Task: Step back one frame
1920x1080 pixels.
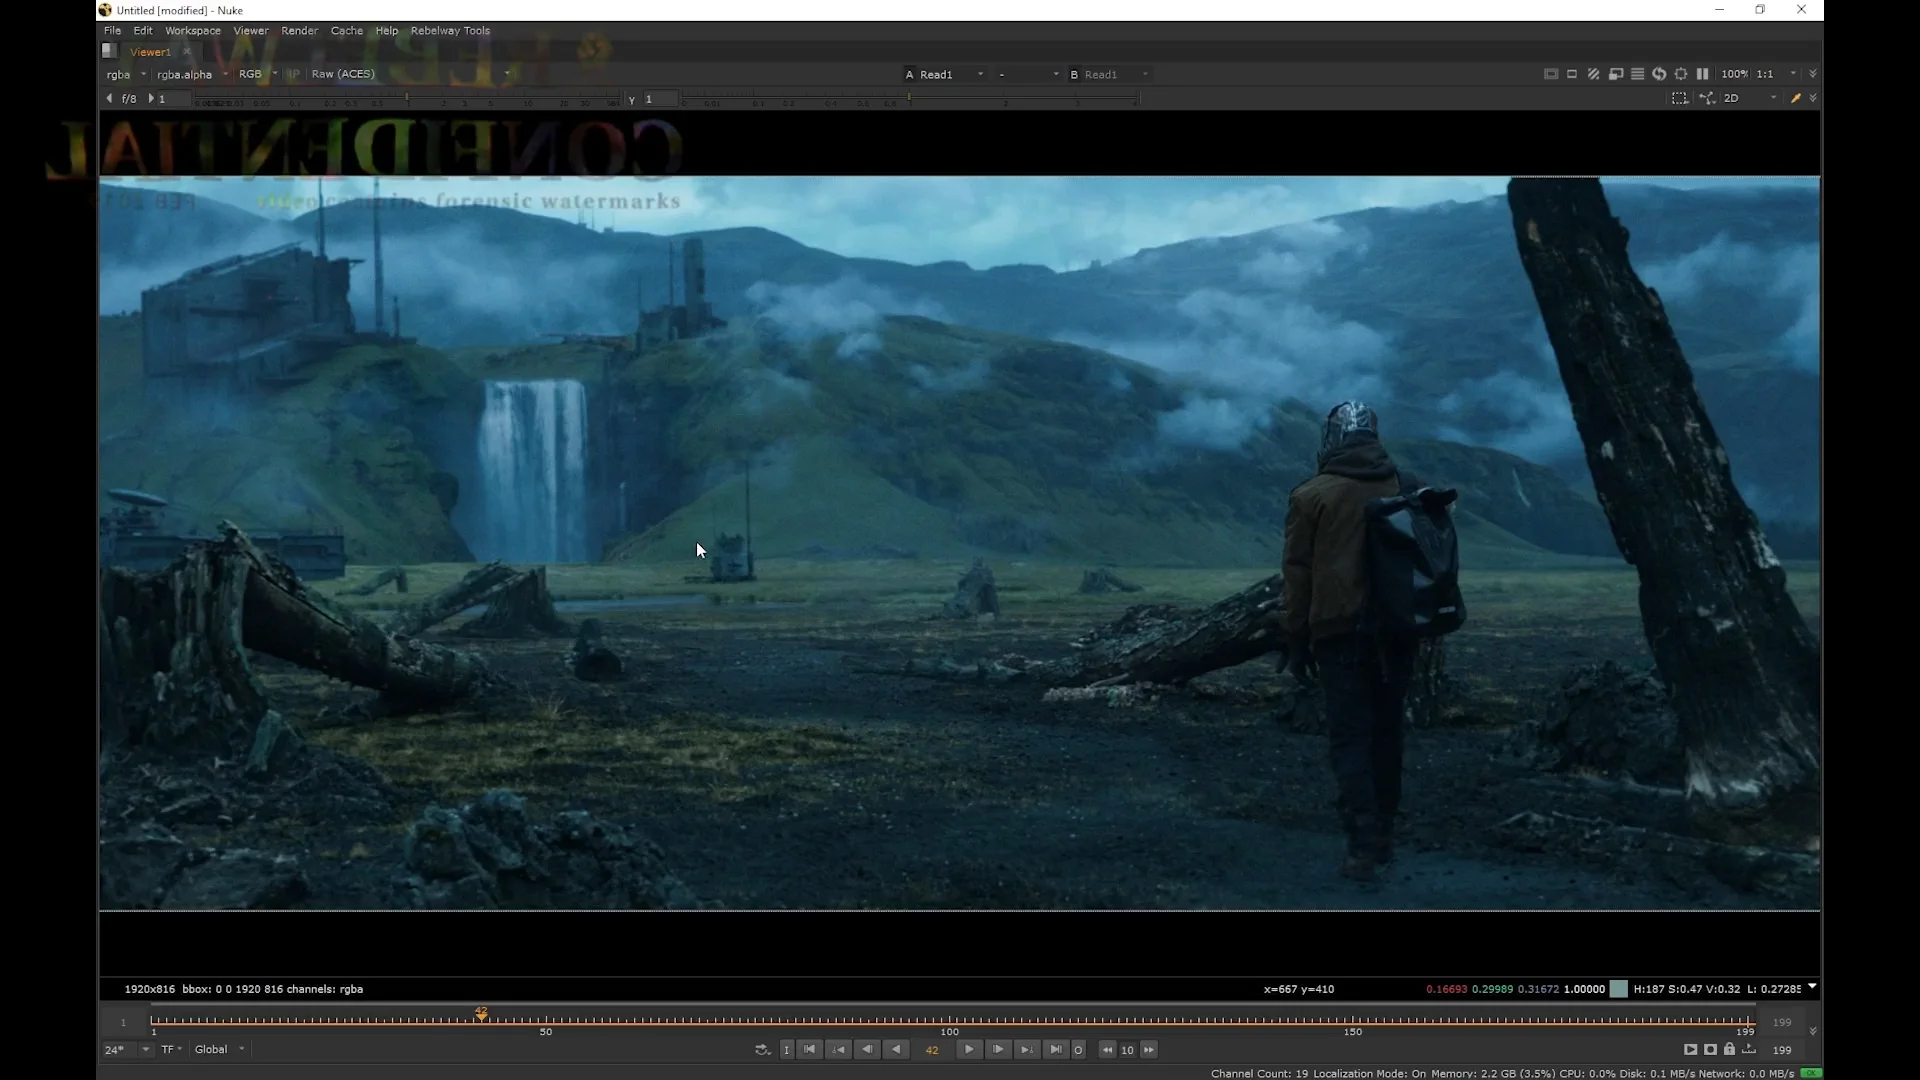Action: click(868, 1050)
